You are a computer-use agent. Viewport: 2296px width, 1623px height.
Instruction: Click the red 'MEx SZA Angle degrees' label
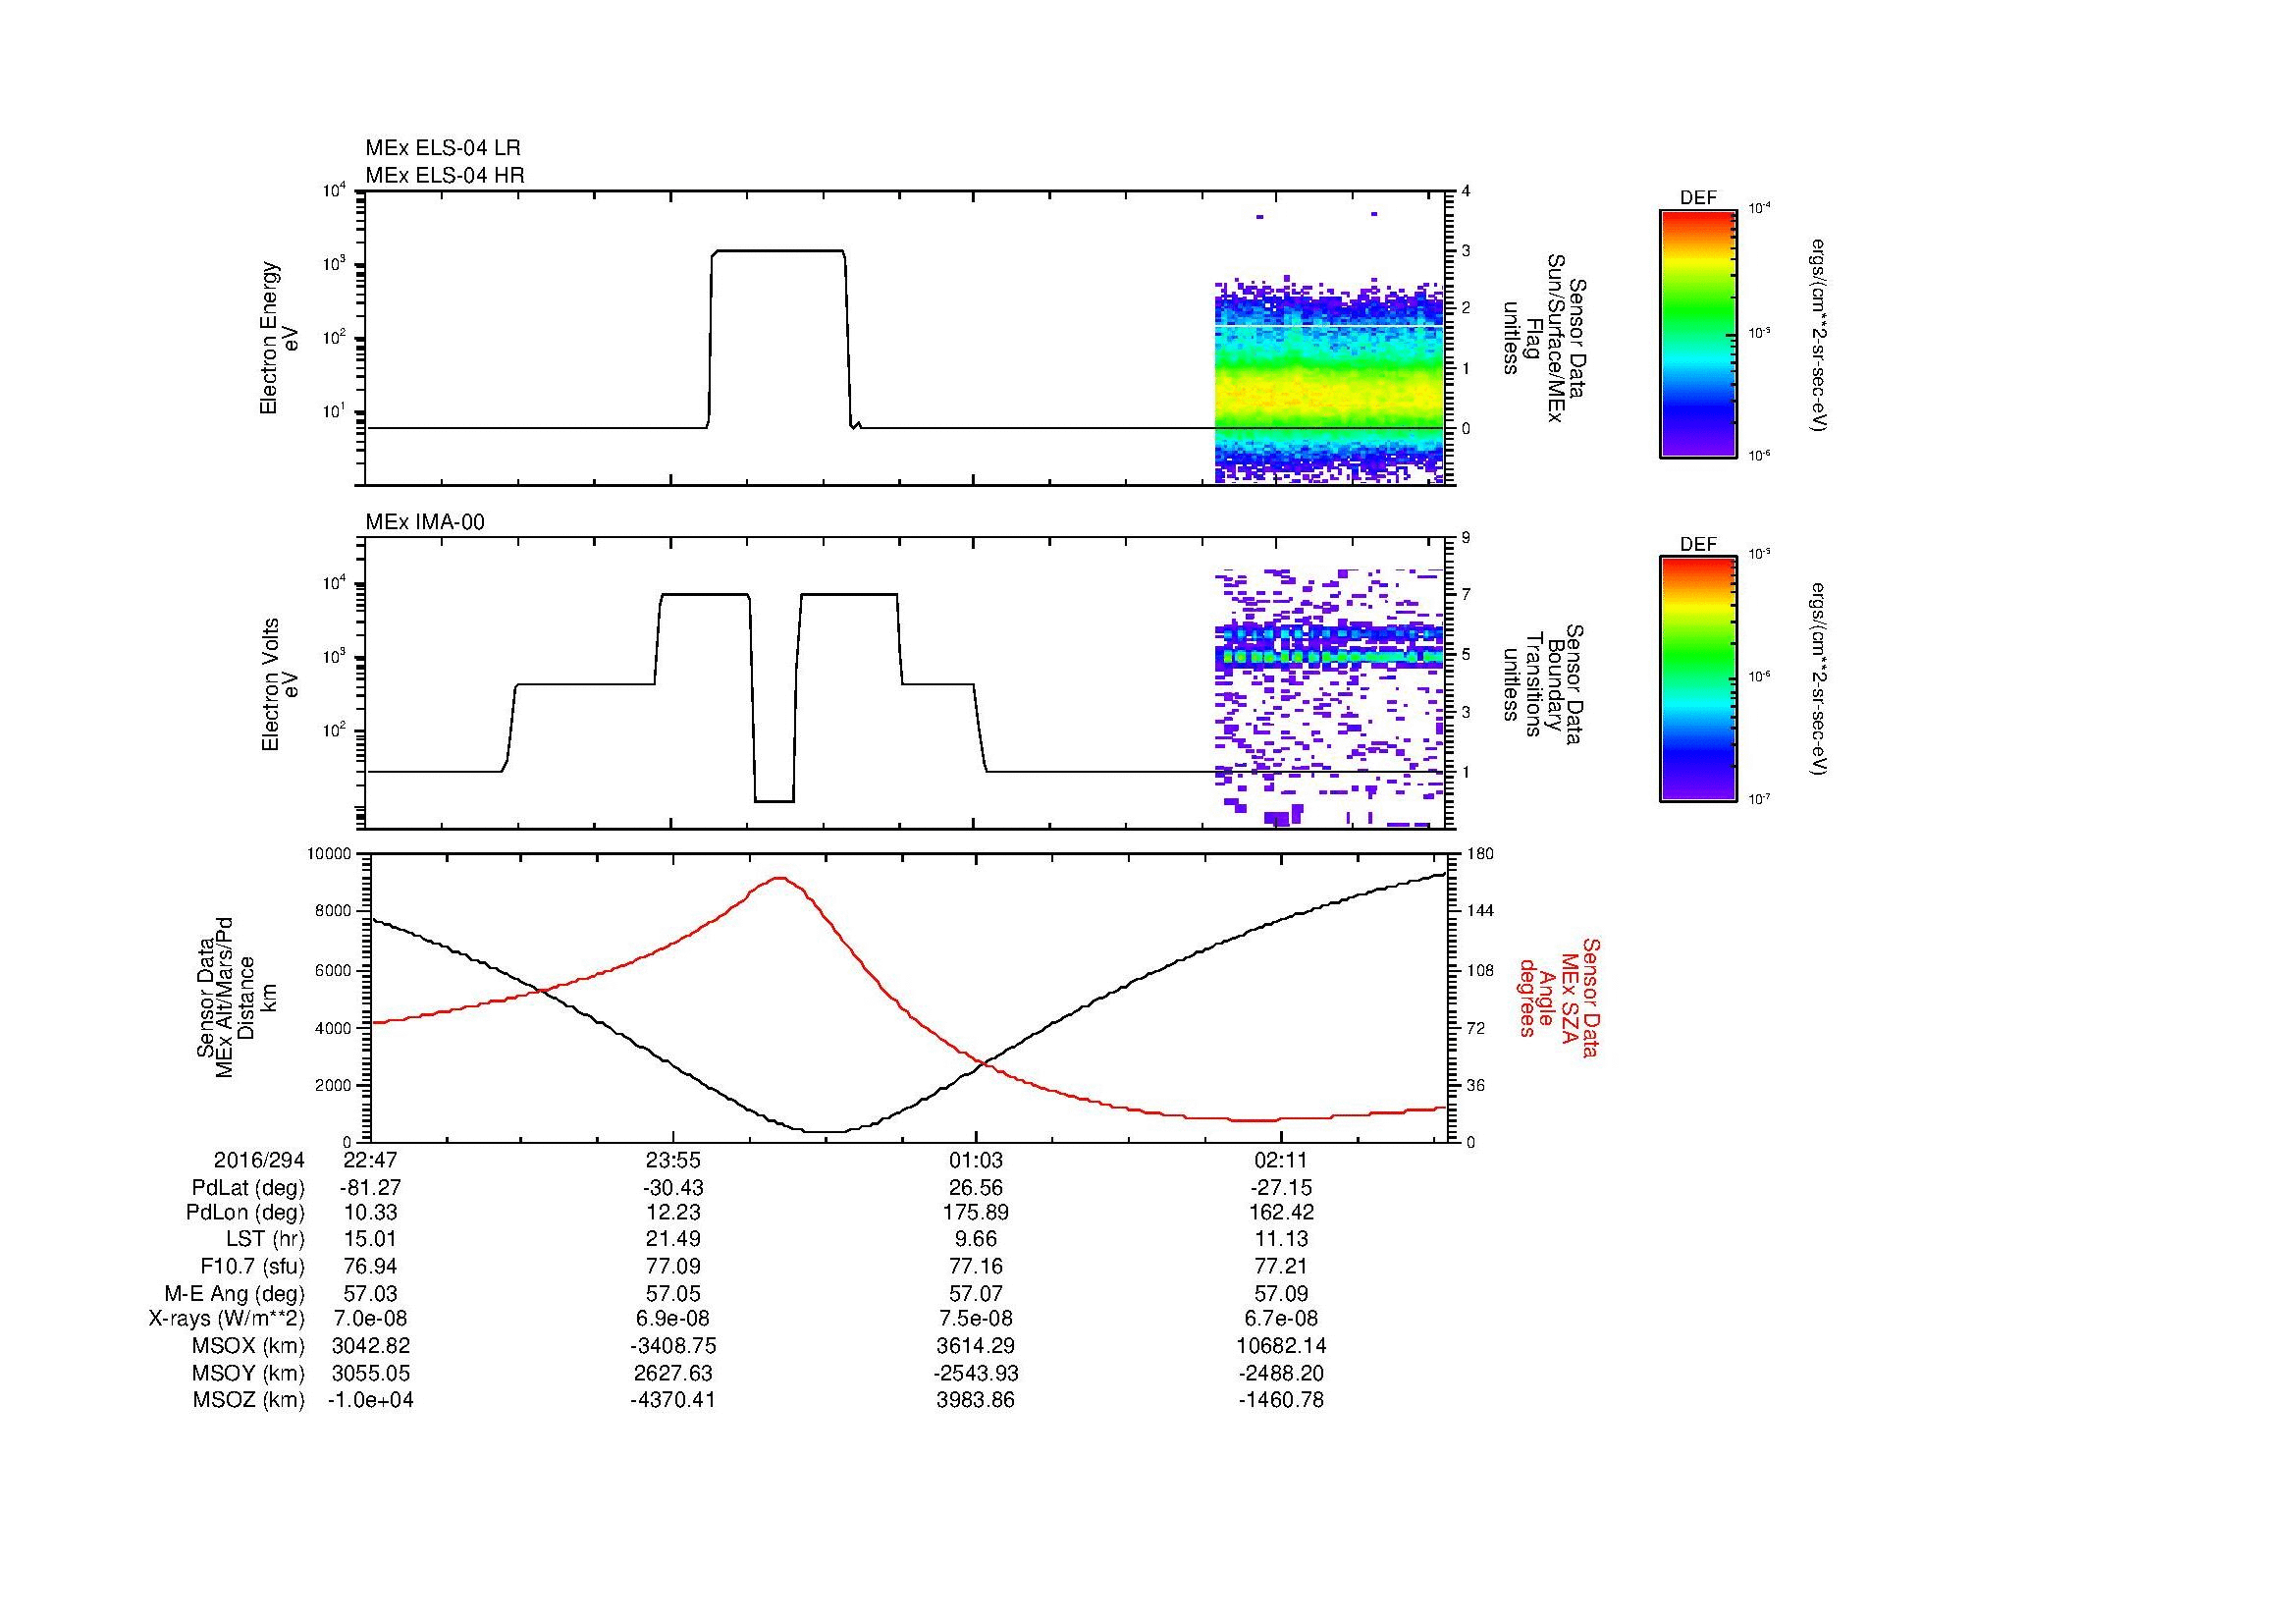[1559, 997]
